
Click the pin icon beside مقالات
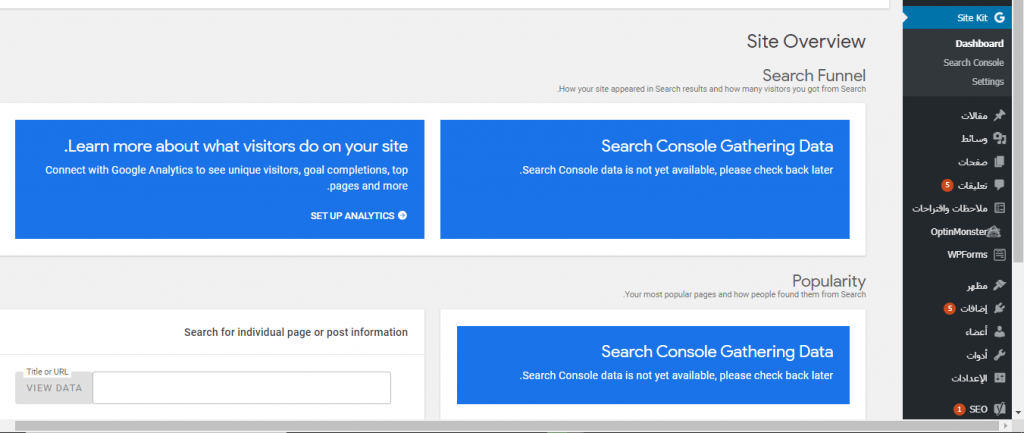pyautogui.click(x=999, y=115)
